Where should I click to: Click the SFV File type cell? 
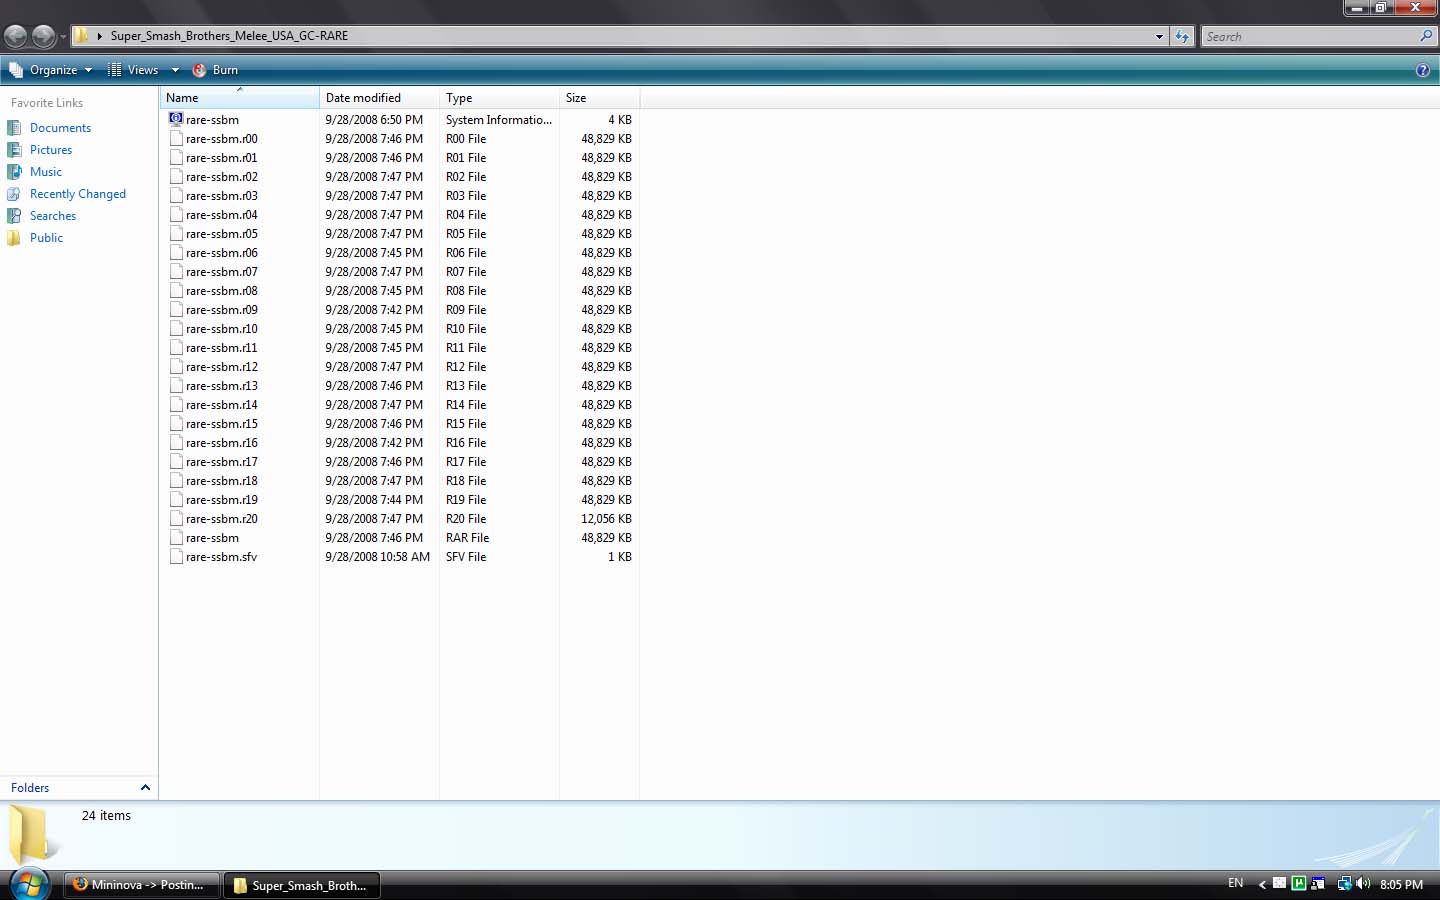click(x=466, y=557)
